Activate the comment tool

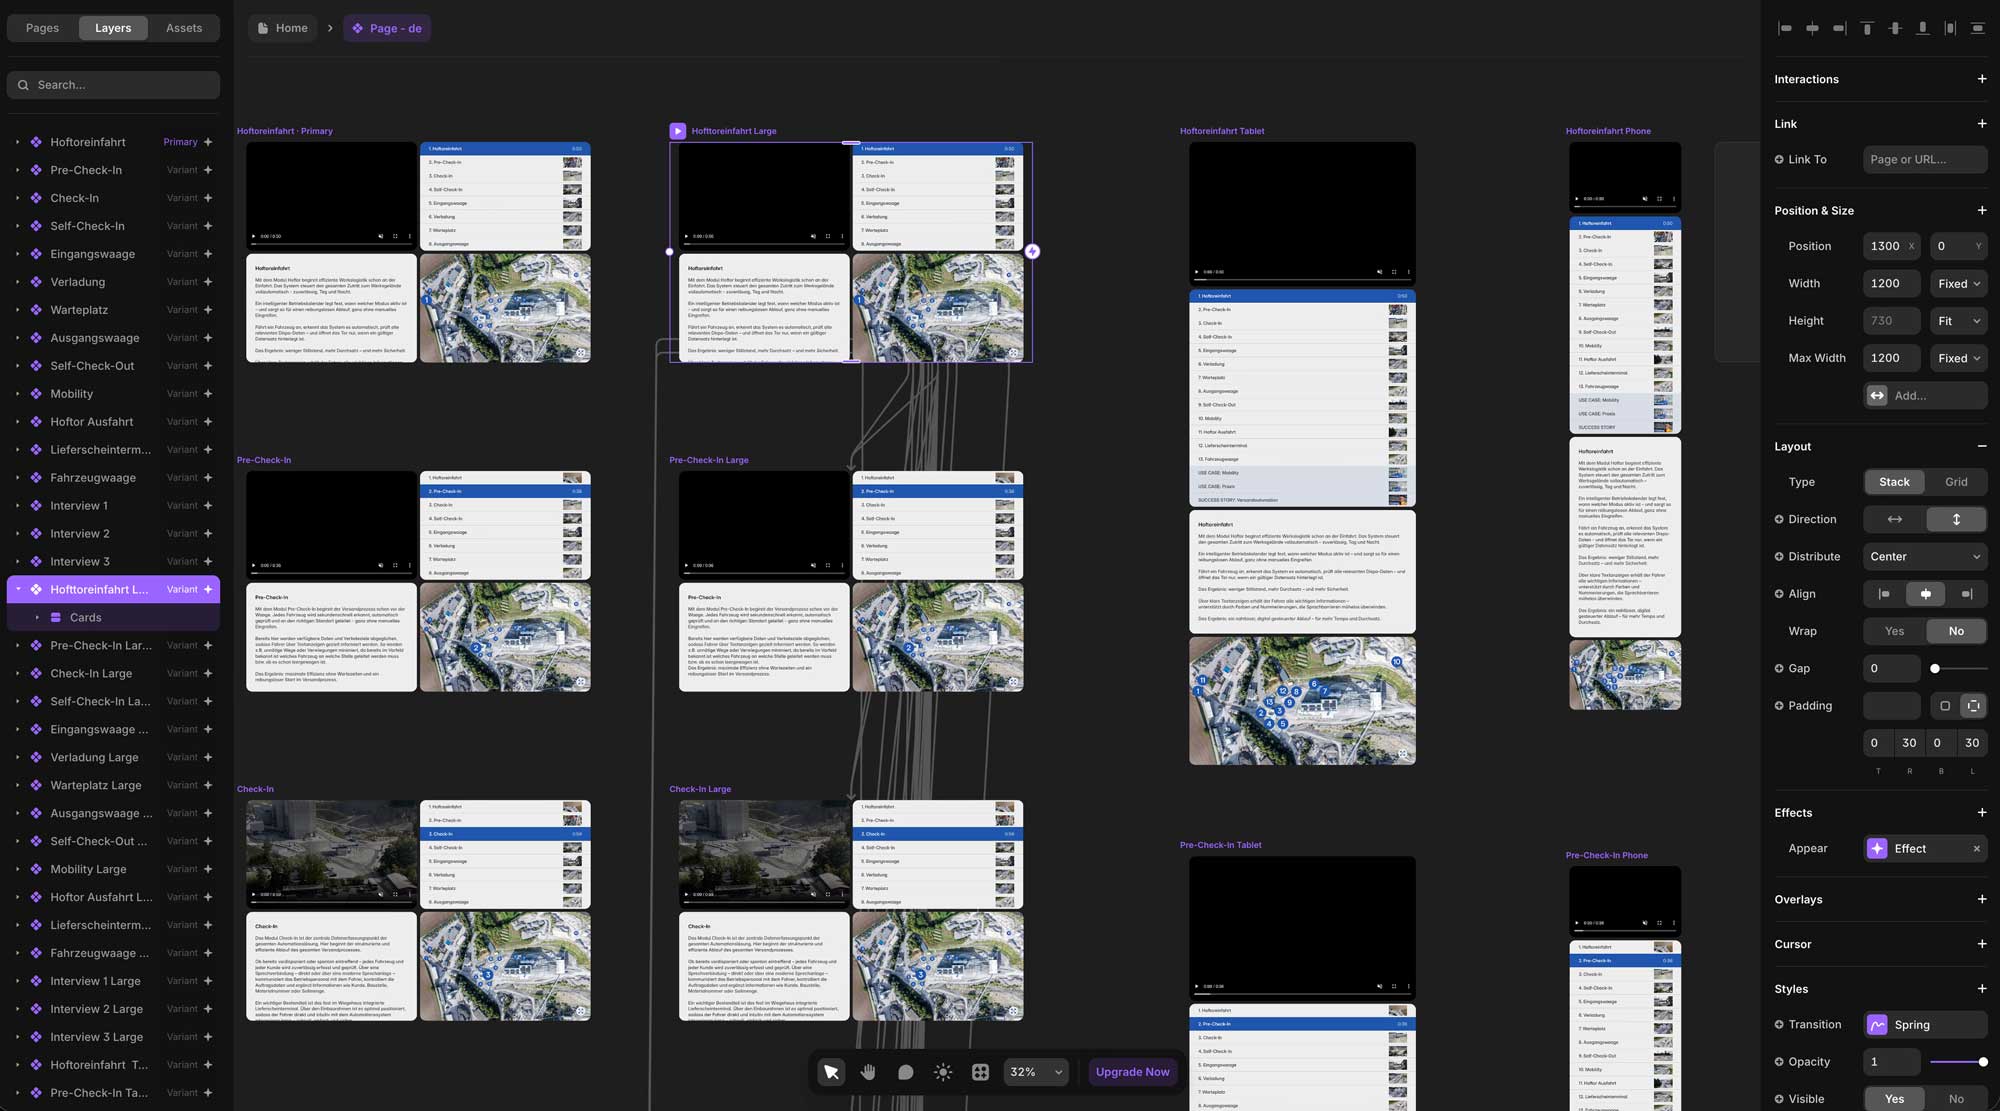(x=905, y=1072)
